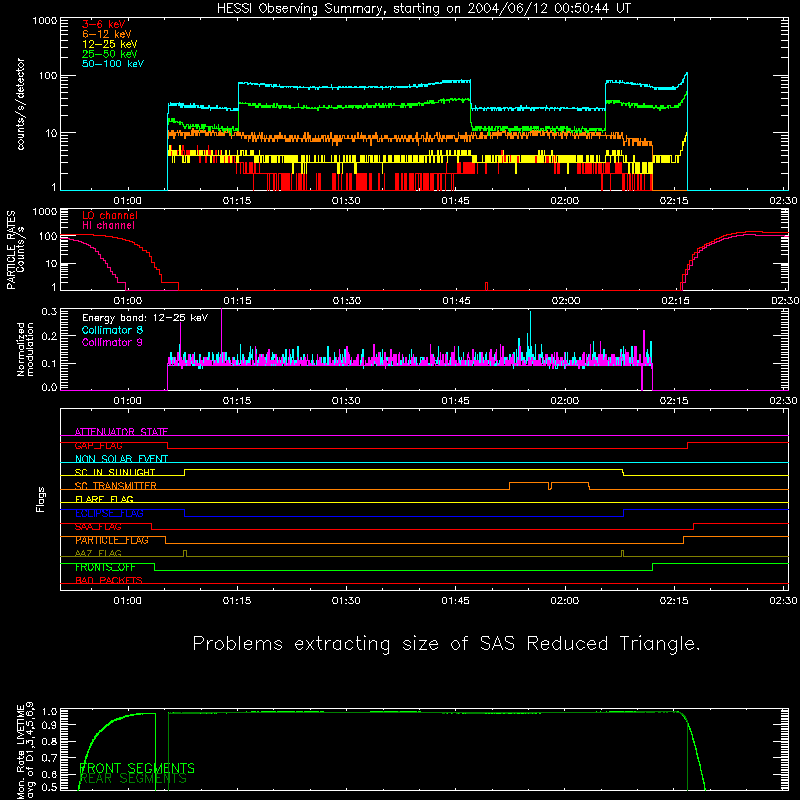800x800 pixels.
Task: Click the HESSI Observing Summary plot title
Action: point(423,9)
